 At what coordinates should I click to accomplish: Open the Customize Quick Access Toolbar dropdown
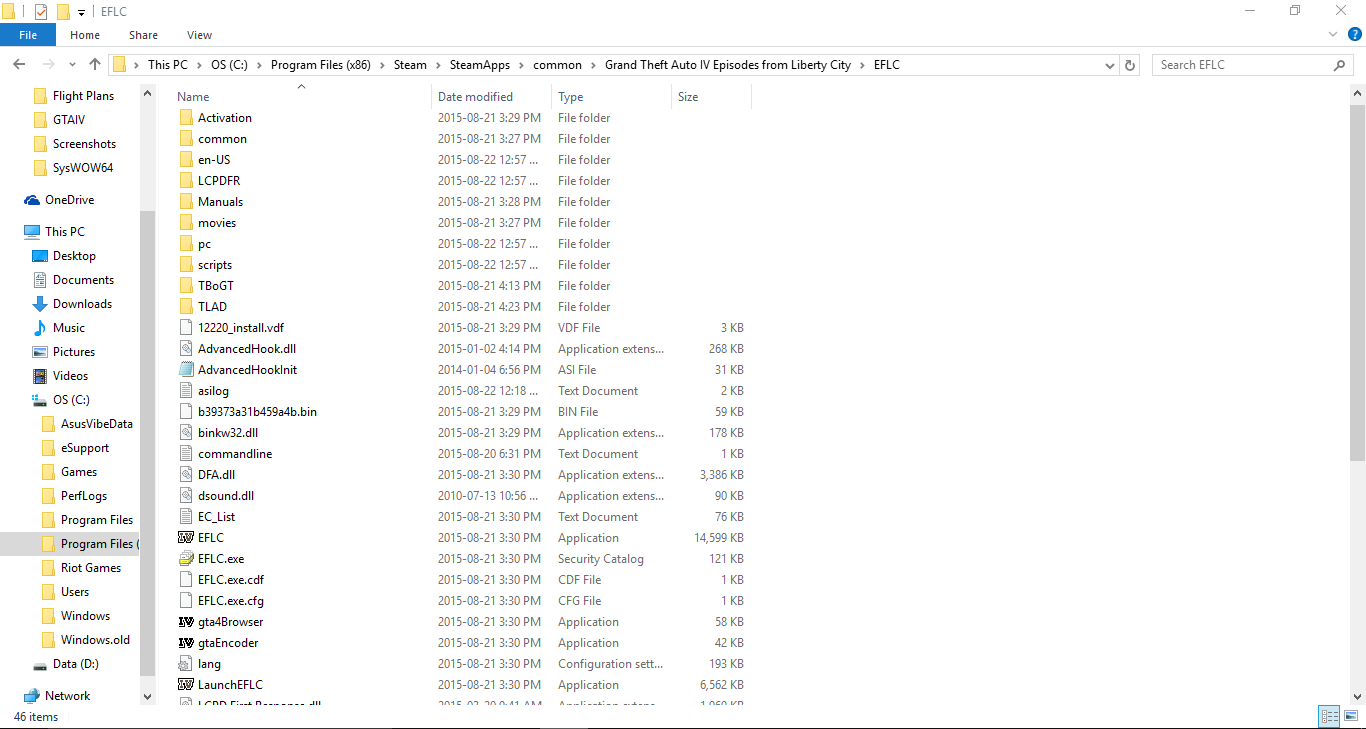click(x=81, y=12)
